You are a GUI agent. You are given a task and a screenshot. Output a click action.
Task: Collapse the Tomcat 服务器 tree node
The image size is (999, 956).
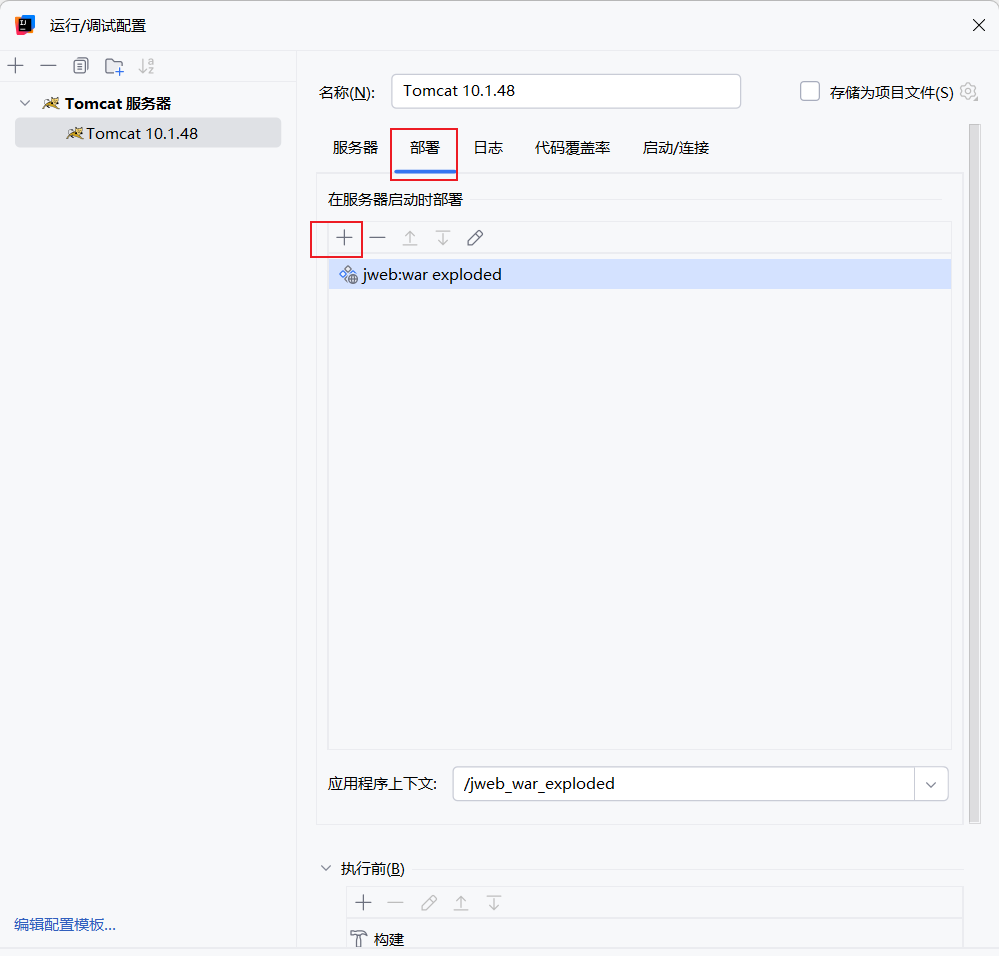[x=24, y=102]
